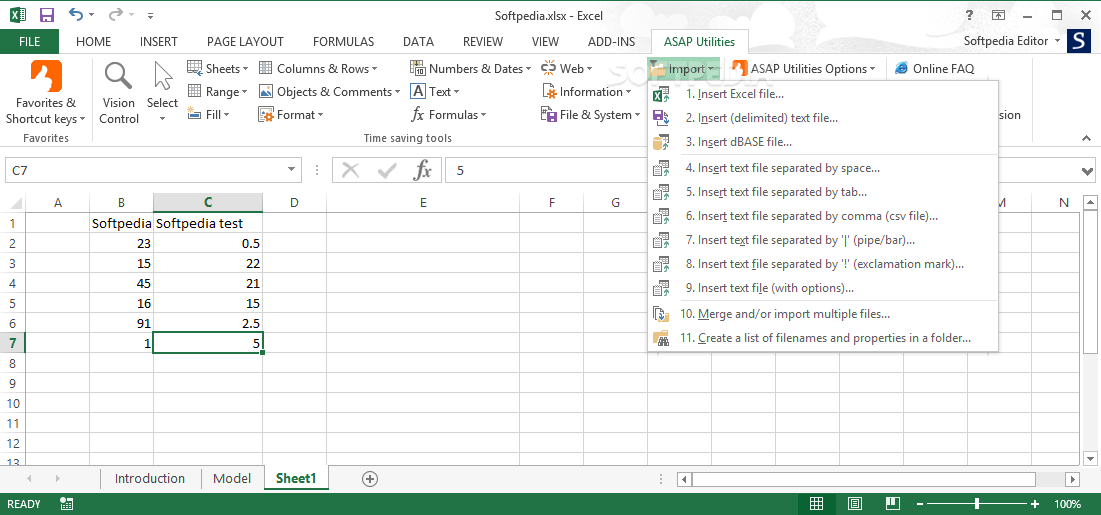Switch to the HOME ribbon tab
Screen dimensions: 1101x515
tap(93, 41)
